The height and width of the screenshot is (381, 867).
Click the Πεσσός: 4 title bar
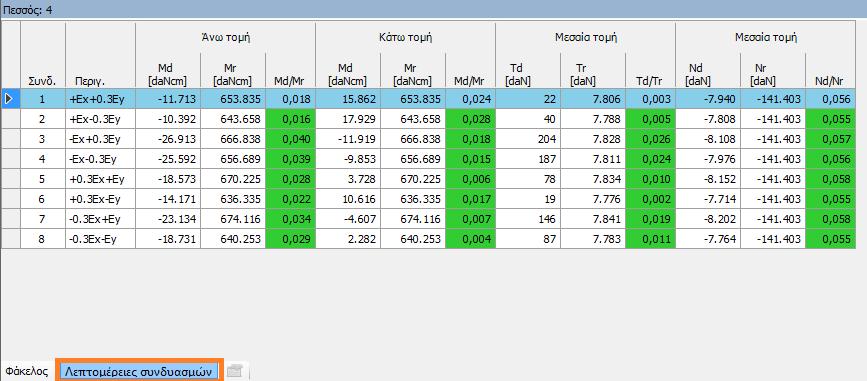pos(434,10)
